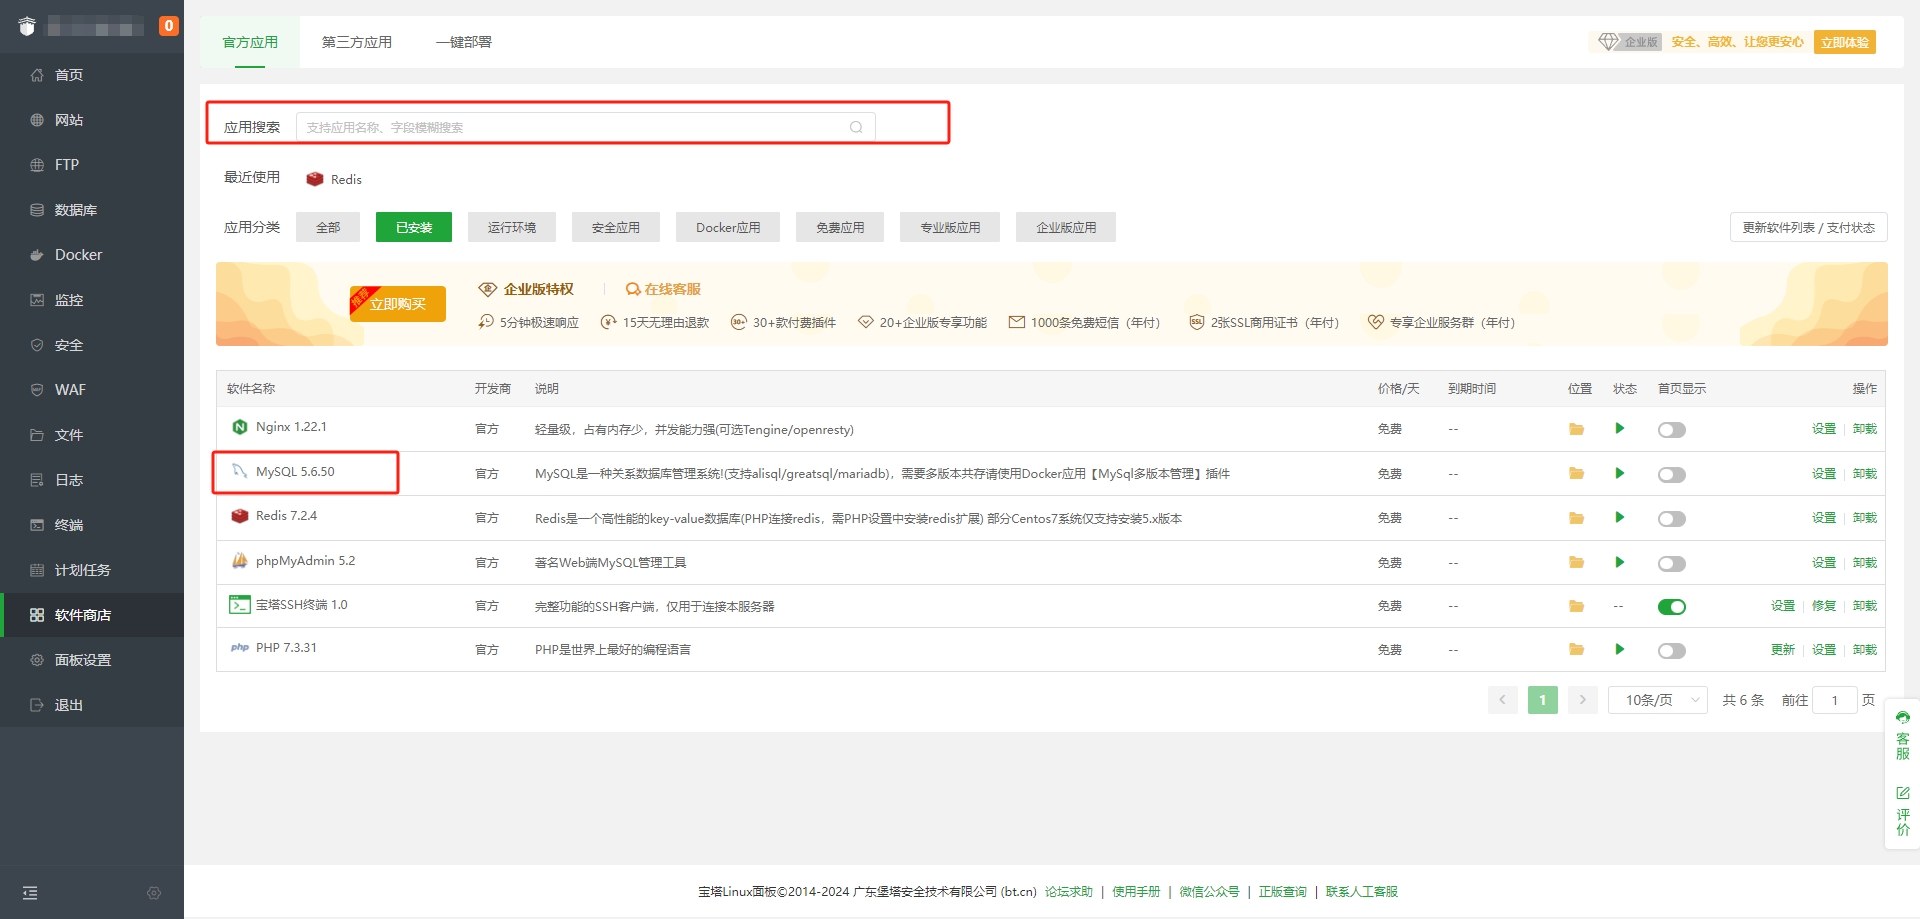The height and width of the screenshot is (919, 1920).
Task: Click 更新软件列表 / 支付状态 button
Action: (1809, 227)
